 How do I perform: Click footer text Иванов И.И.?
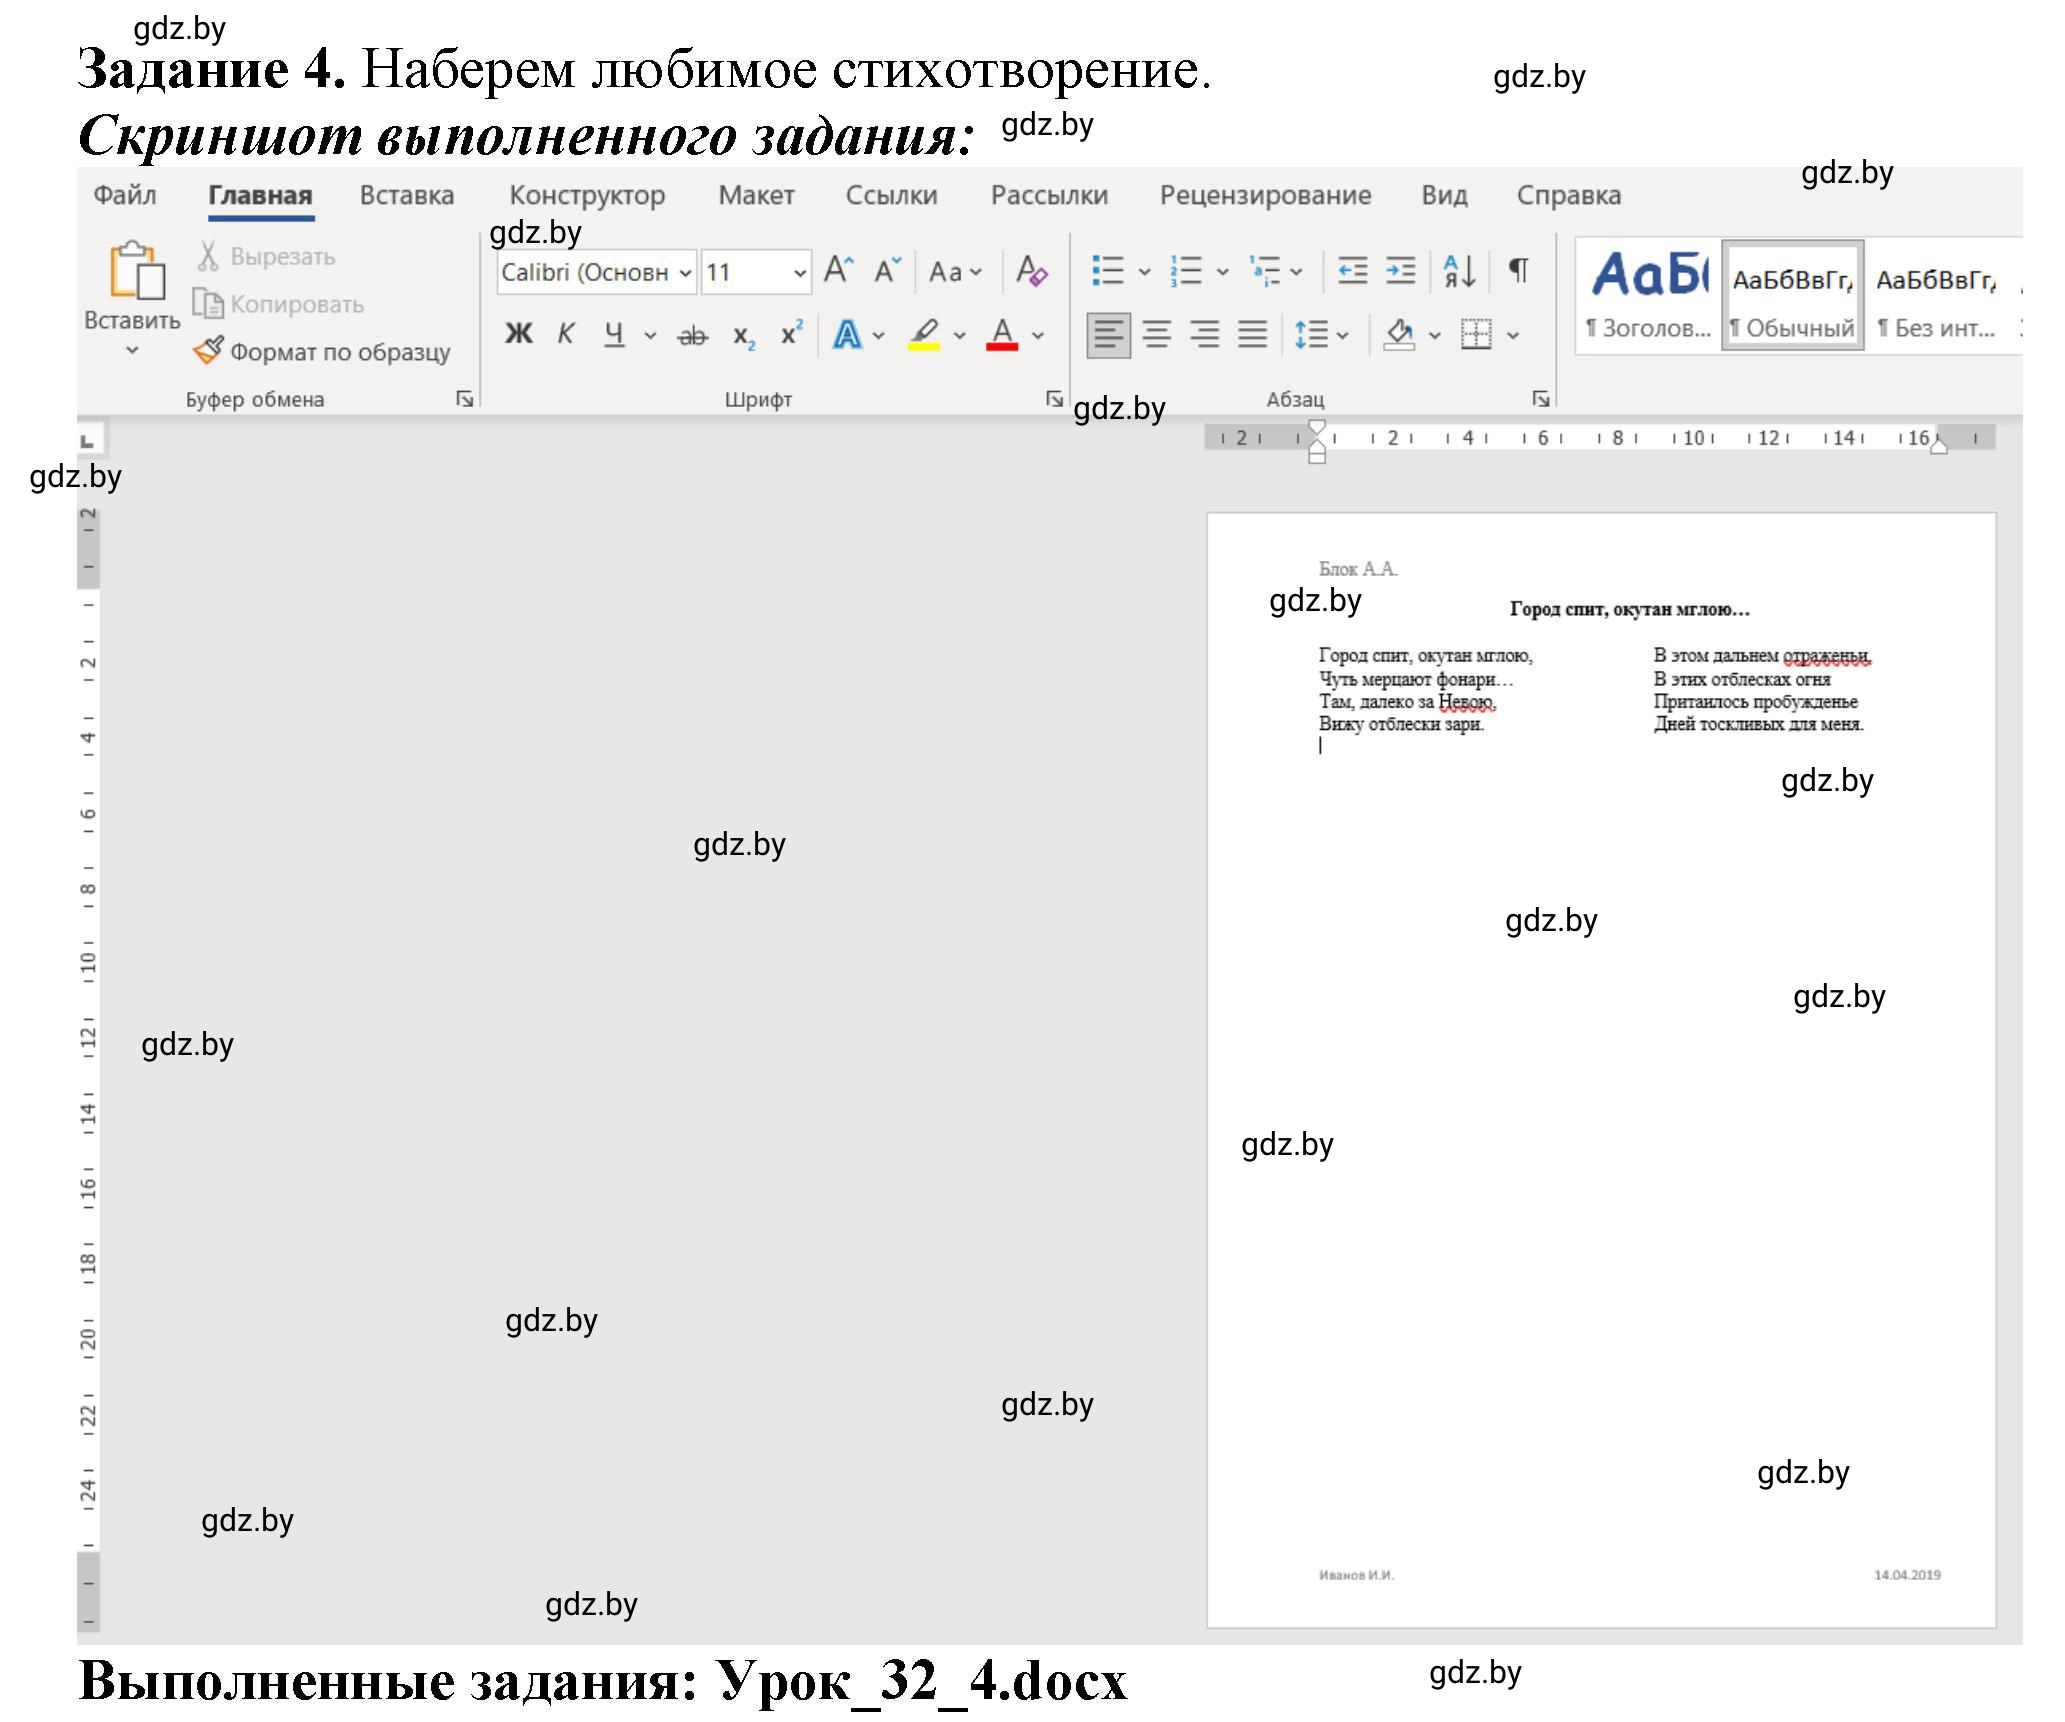point(1356,1575)
